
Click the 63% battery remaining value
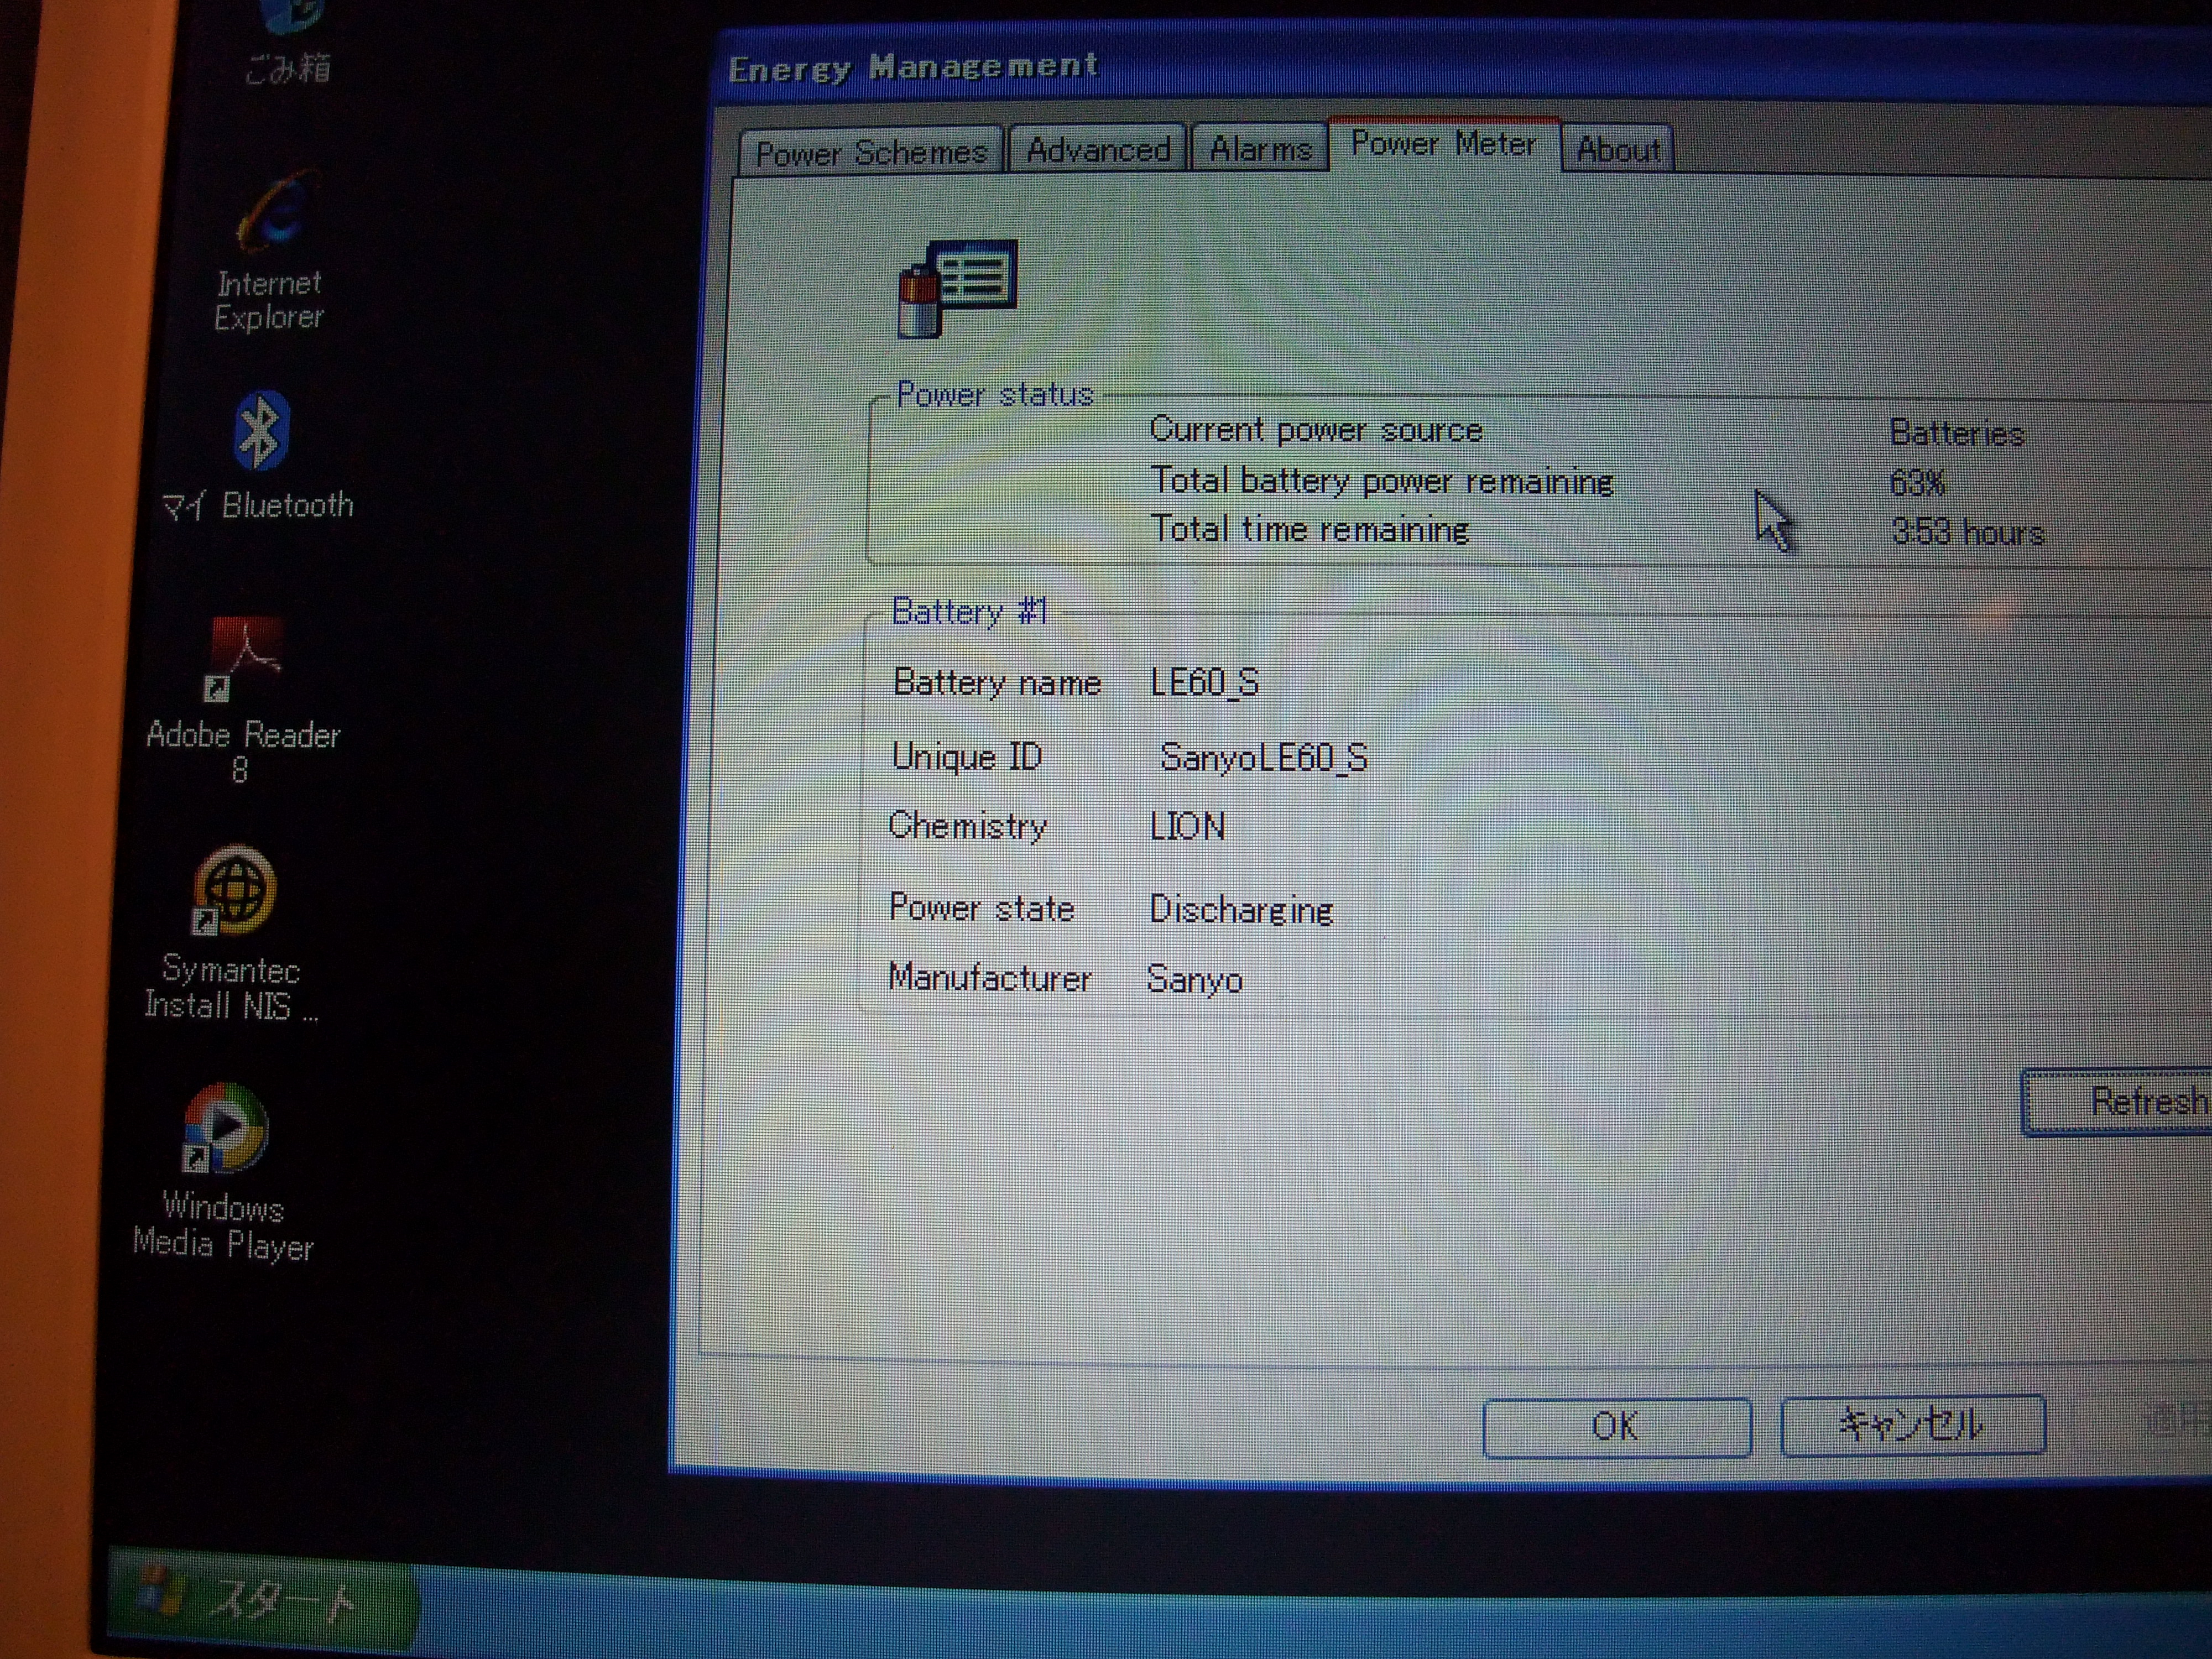[x=1917, y=483]
